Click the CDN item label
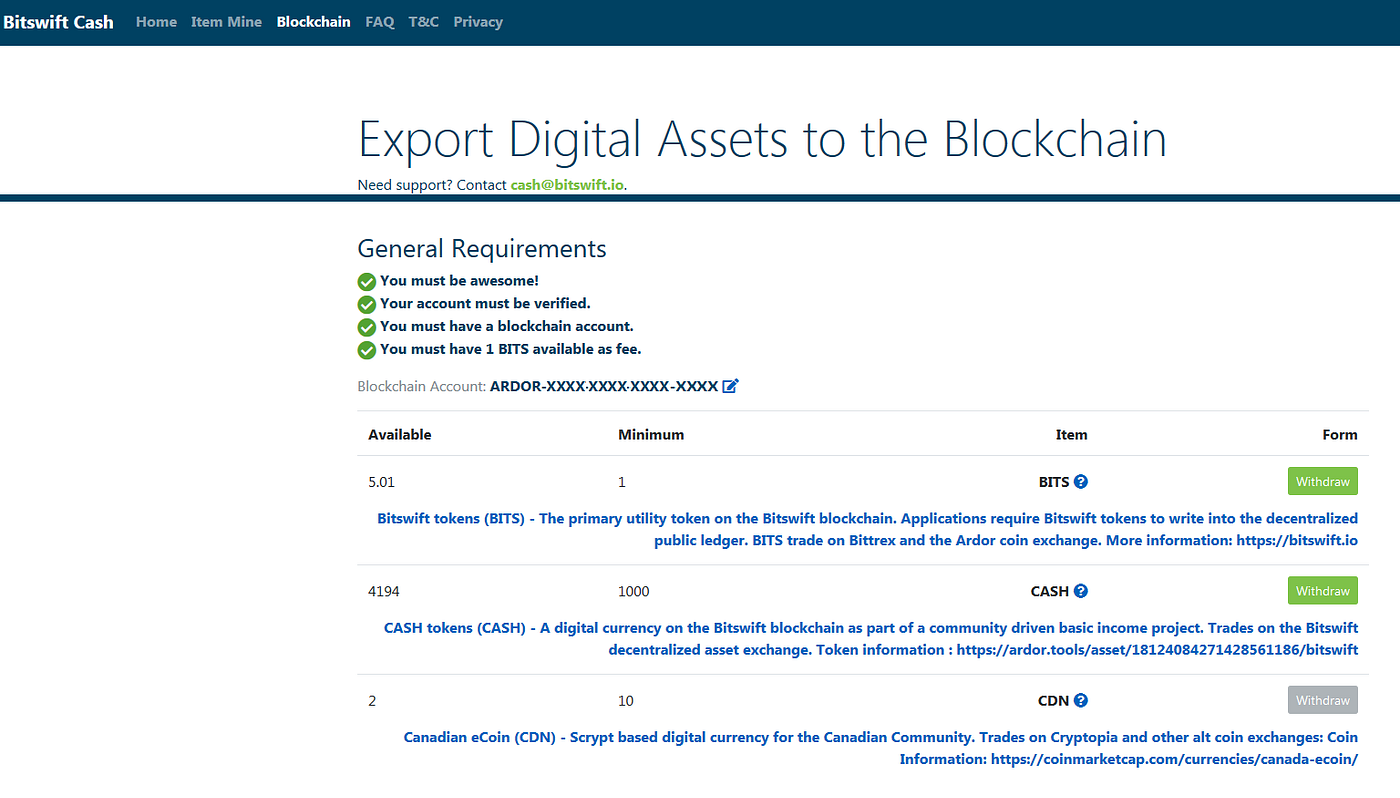 (x=1054, y=701)
